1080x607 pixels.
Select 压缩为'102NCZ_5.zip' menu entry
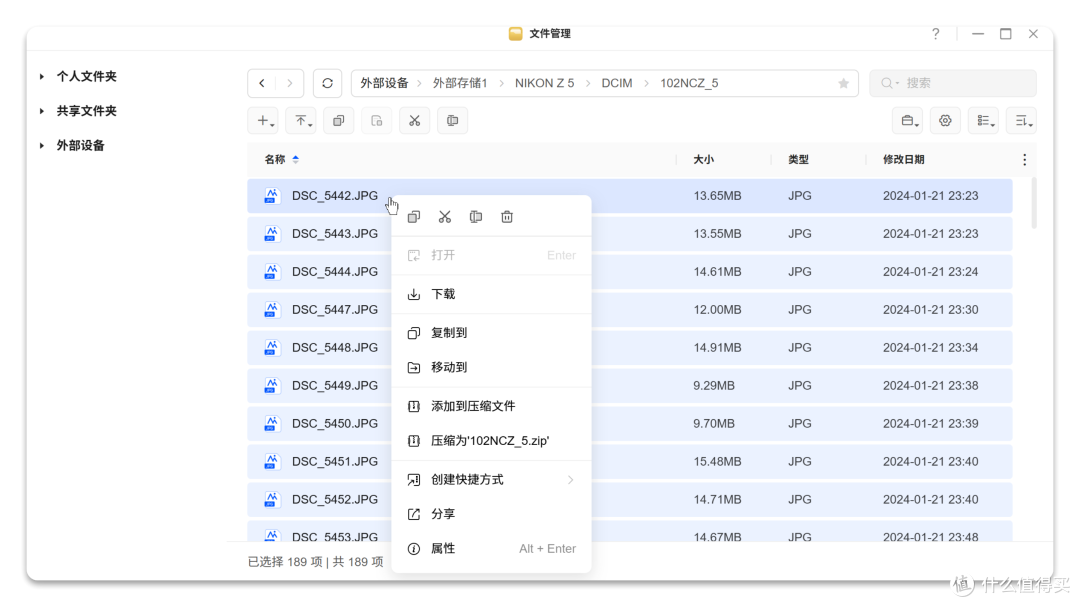[x=492, y=441]
